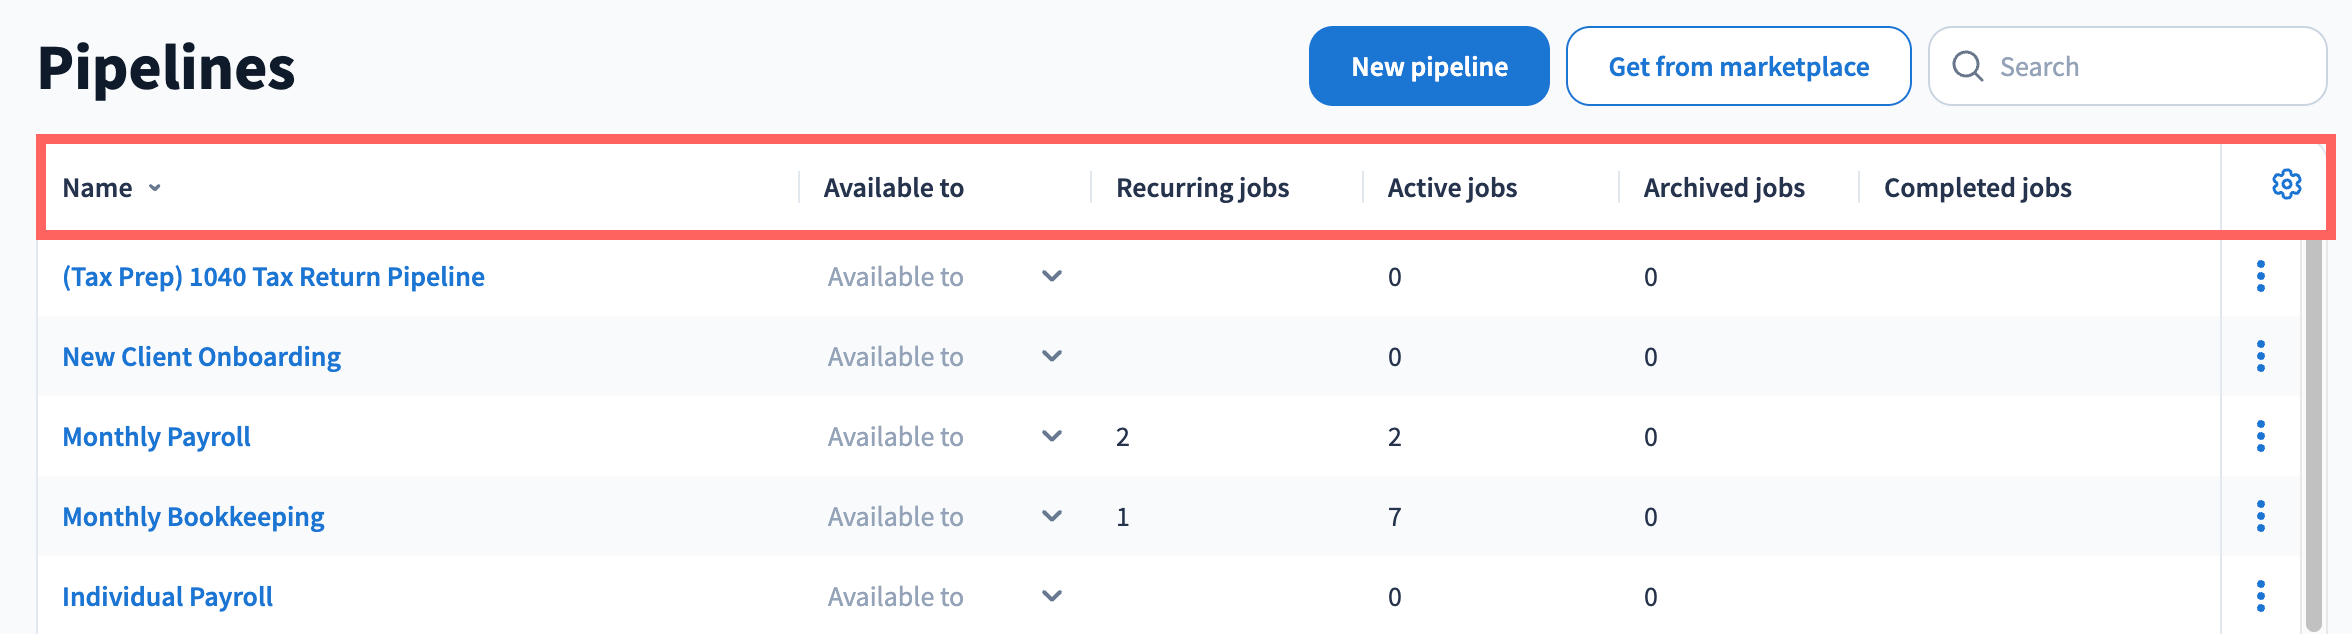The image size is (2352, 634).
Task: Open the Monthly Bookkeeping pipeline link
Action: coord(193,517)
